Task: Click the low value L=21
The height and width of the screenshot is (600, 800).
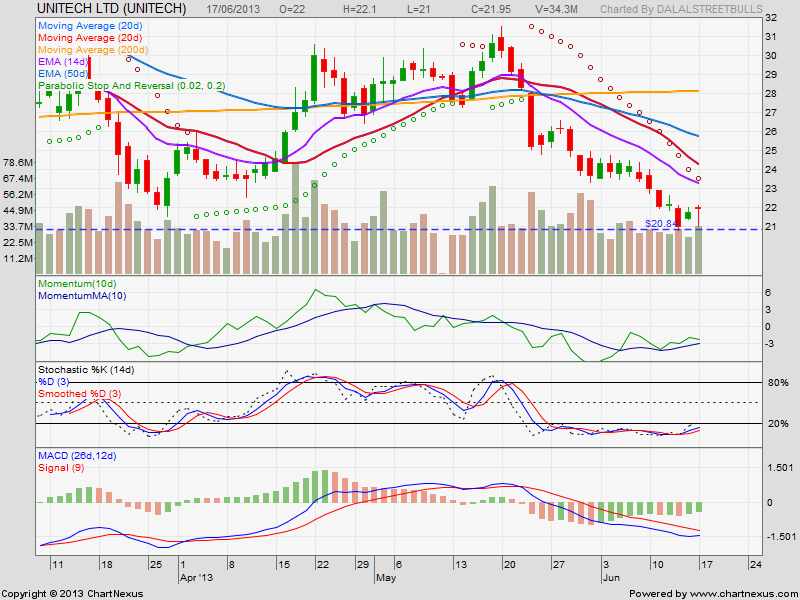Action: (419, 9)
